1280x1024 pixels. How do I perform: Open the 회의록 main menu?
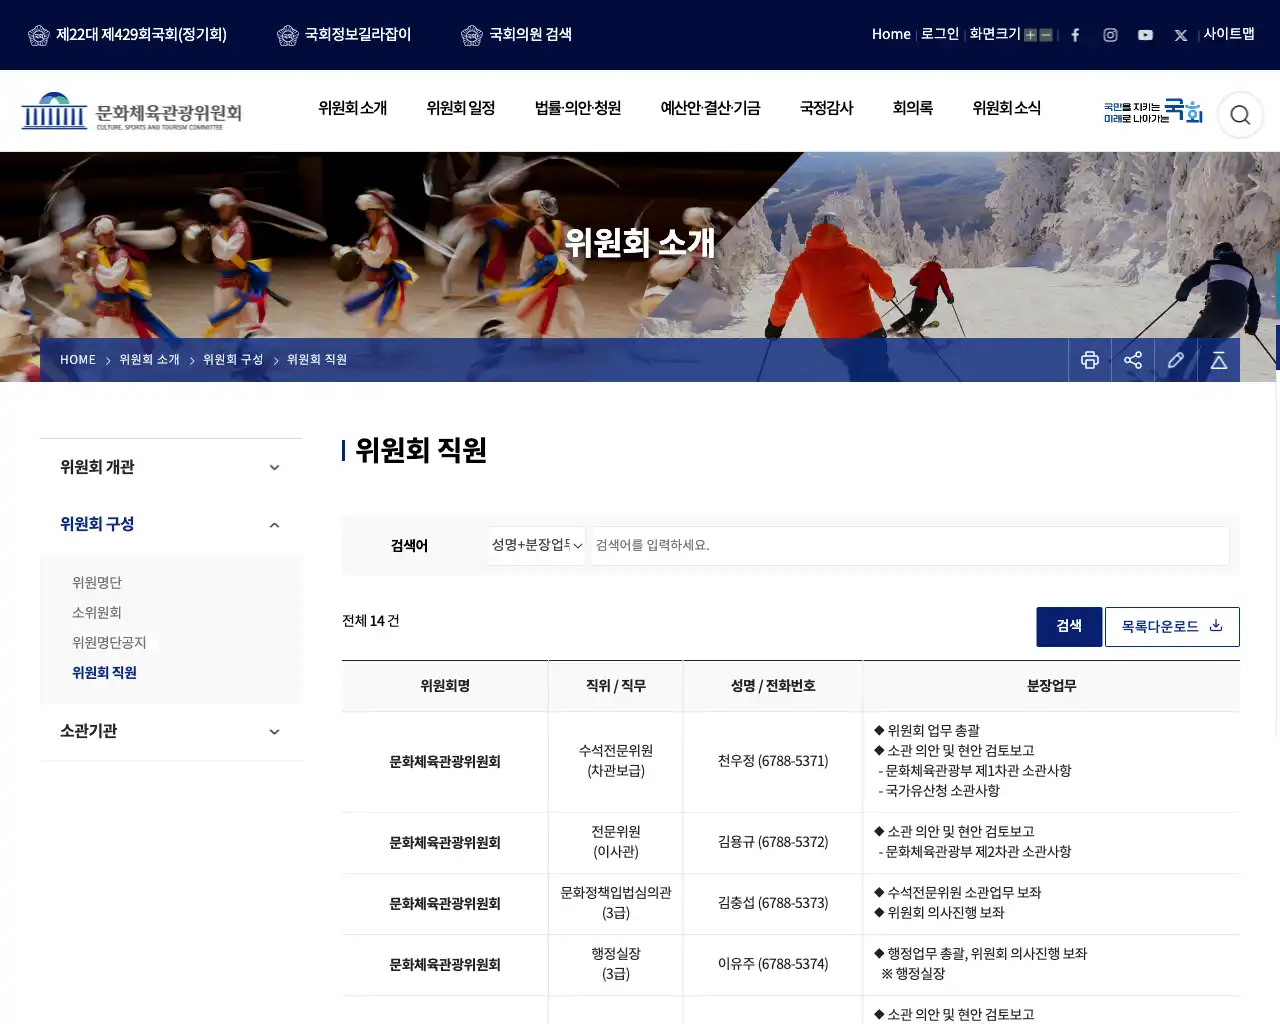point(913,108)
